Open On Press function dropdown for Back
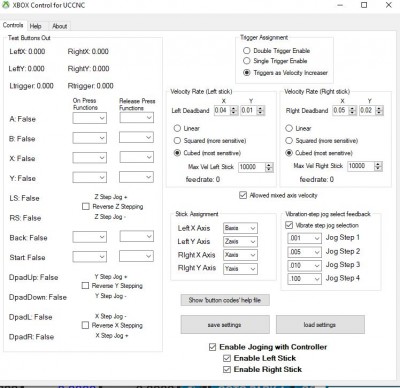400x388 pixels. coord(90,237)
